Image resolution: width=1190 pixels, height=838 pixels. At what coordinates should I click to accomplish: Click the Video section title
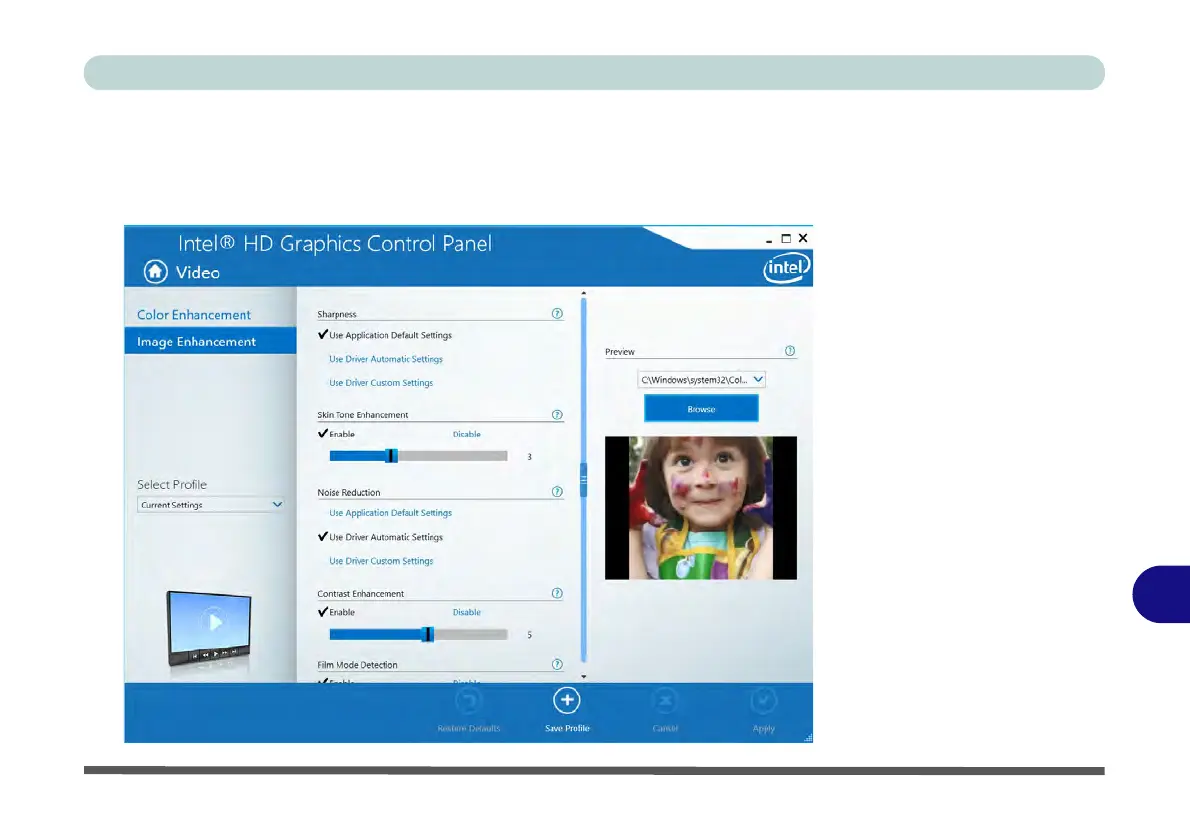coord(197,273)
